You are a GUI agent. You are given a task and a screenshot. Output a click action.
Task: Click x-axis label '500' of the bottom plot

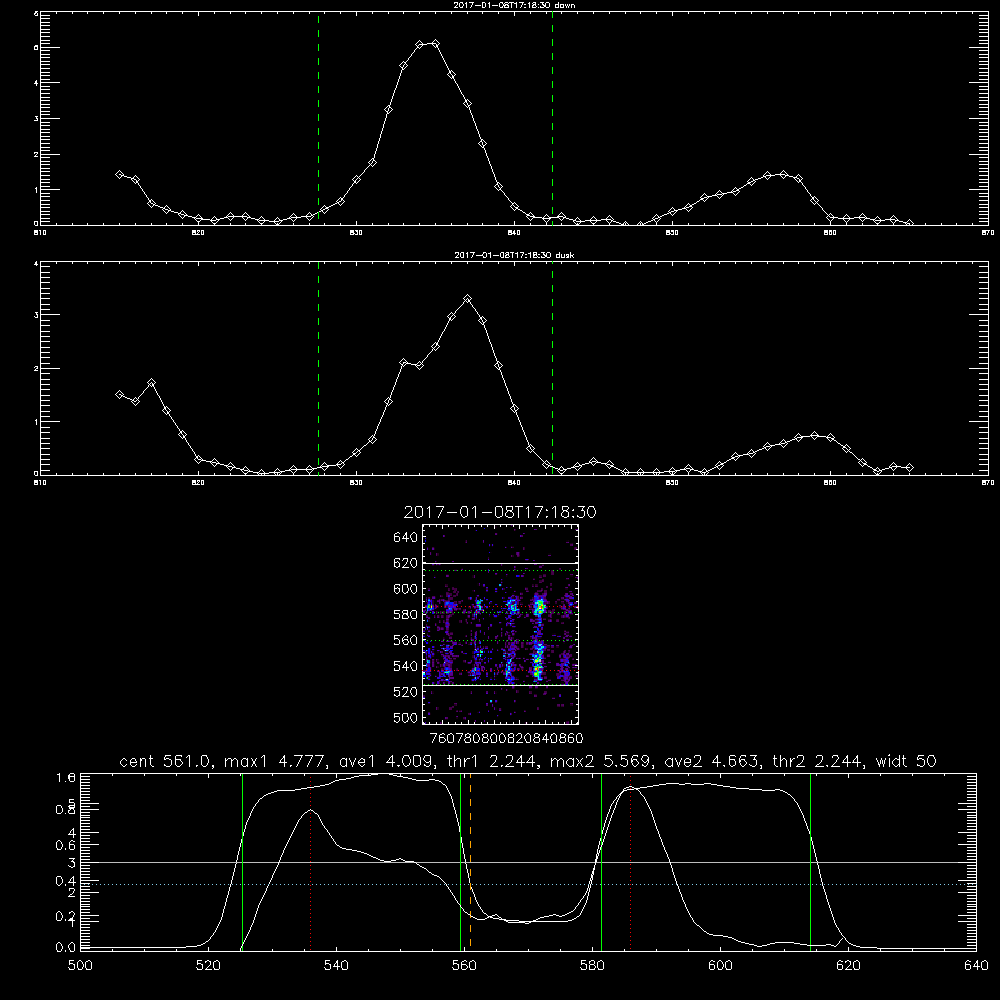coord(80,966)
